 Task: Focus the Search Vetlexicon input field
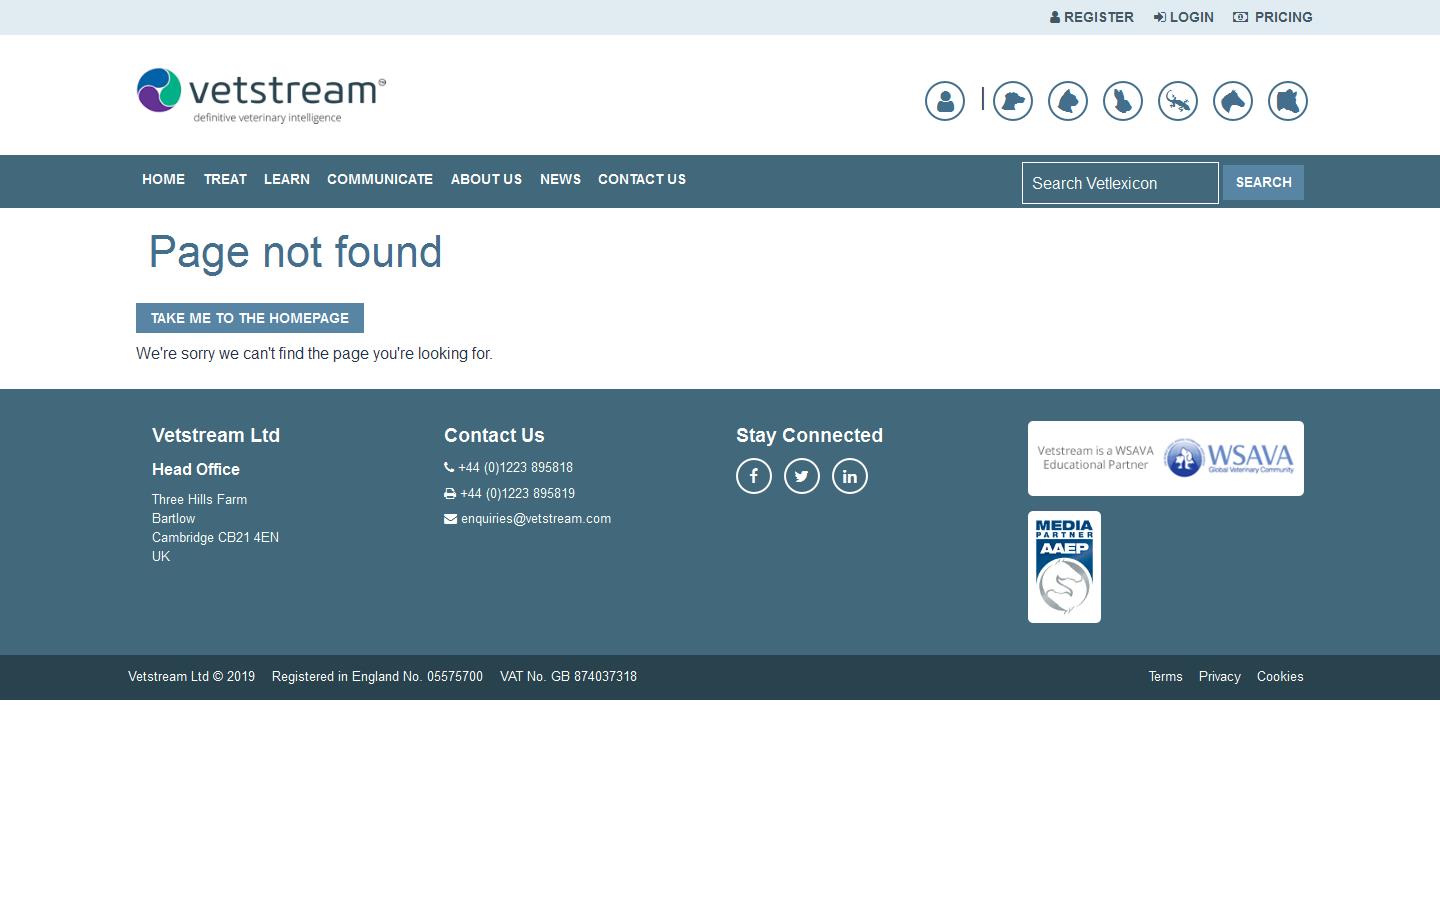point(1120,183)
